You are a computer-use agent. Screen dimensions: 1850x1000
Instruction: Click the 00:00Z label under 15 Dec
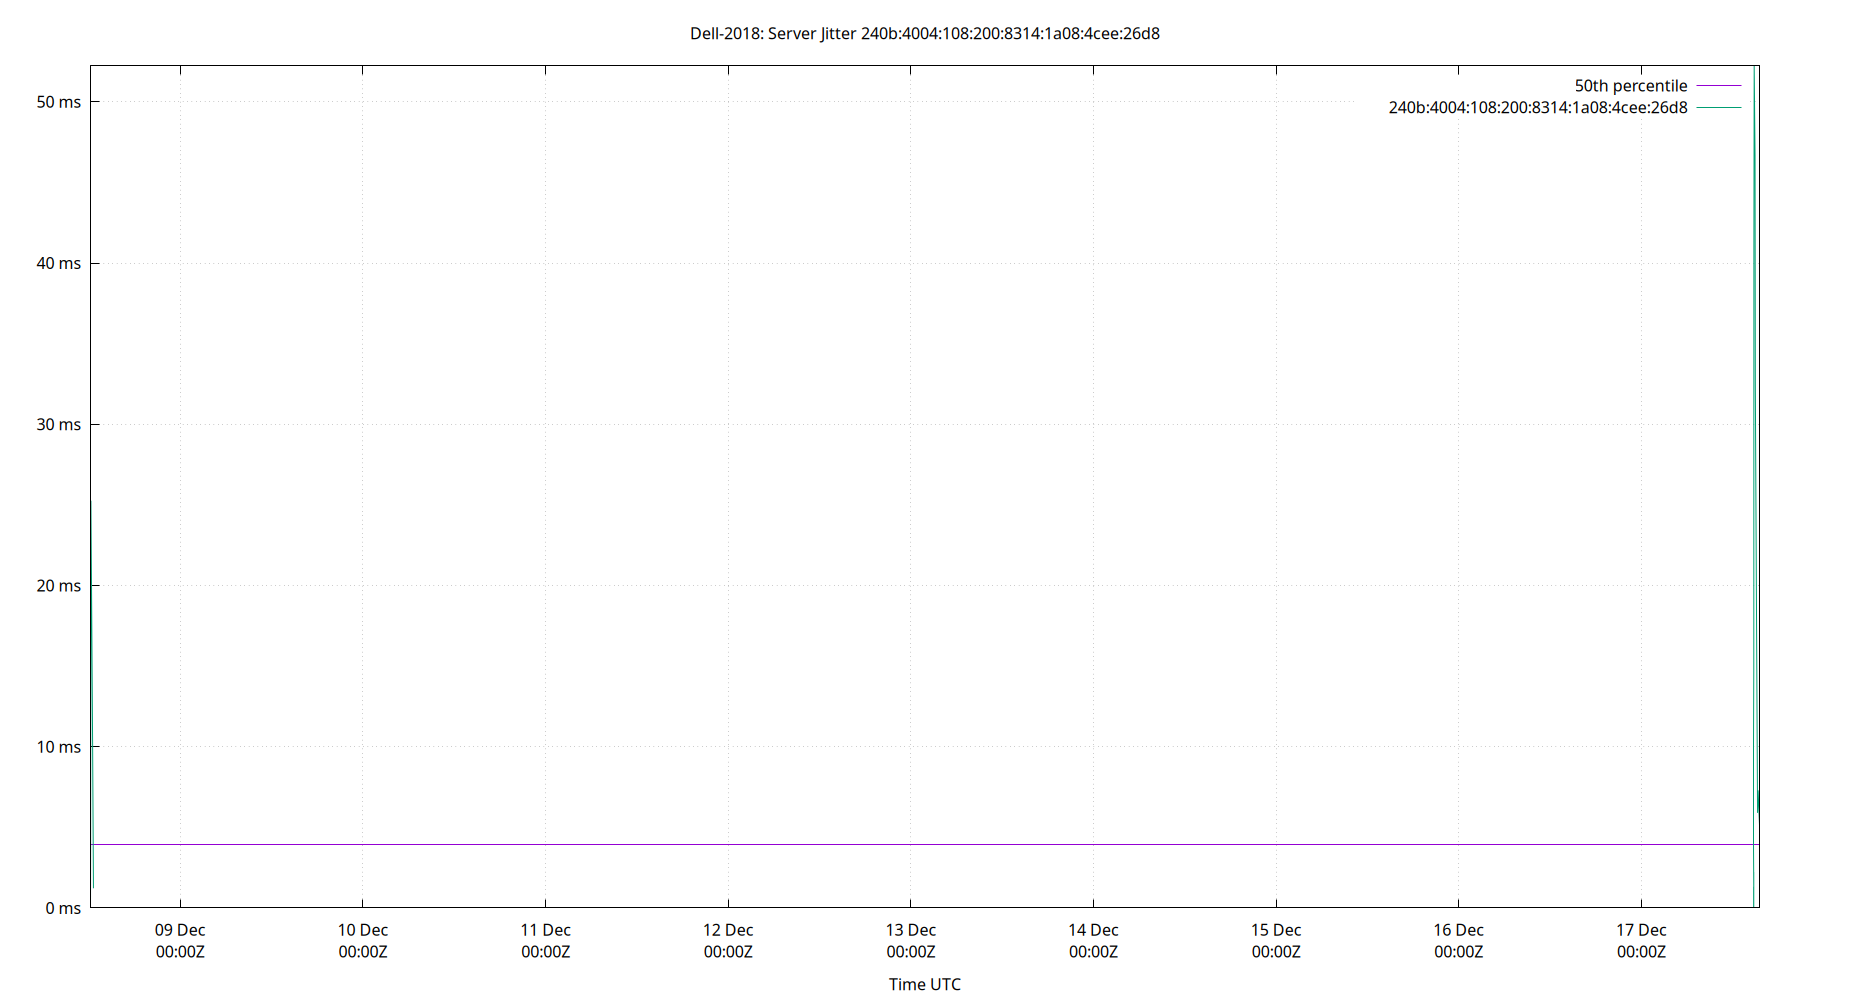click(x=1277, y=952)
